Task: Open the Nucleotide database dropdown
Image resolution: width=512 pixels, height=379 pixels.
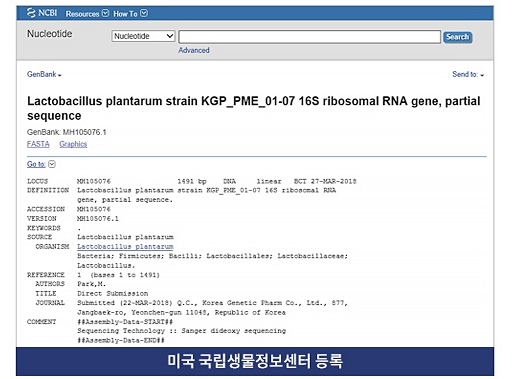Action: (143, 36)
